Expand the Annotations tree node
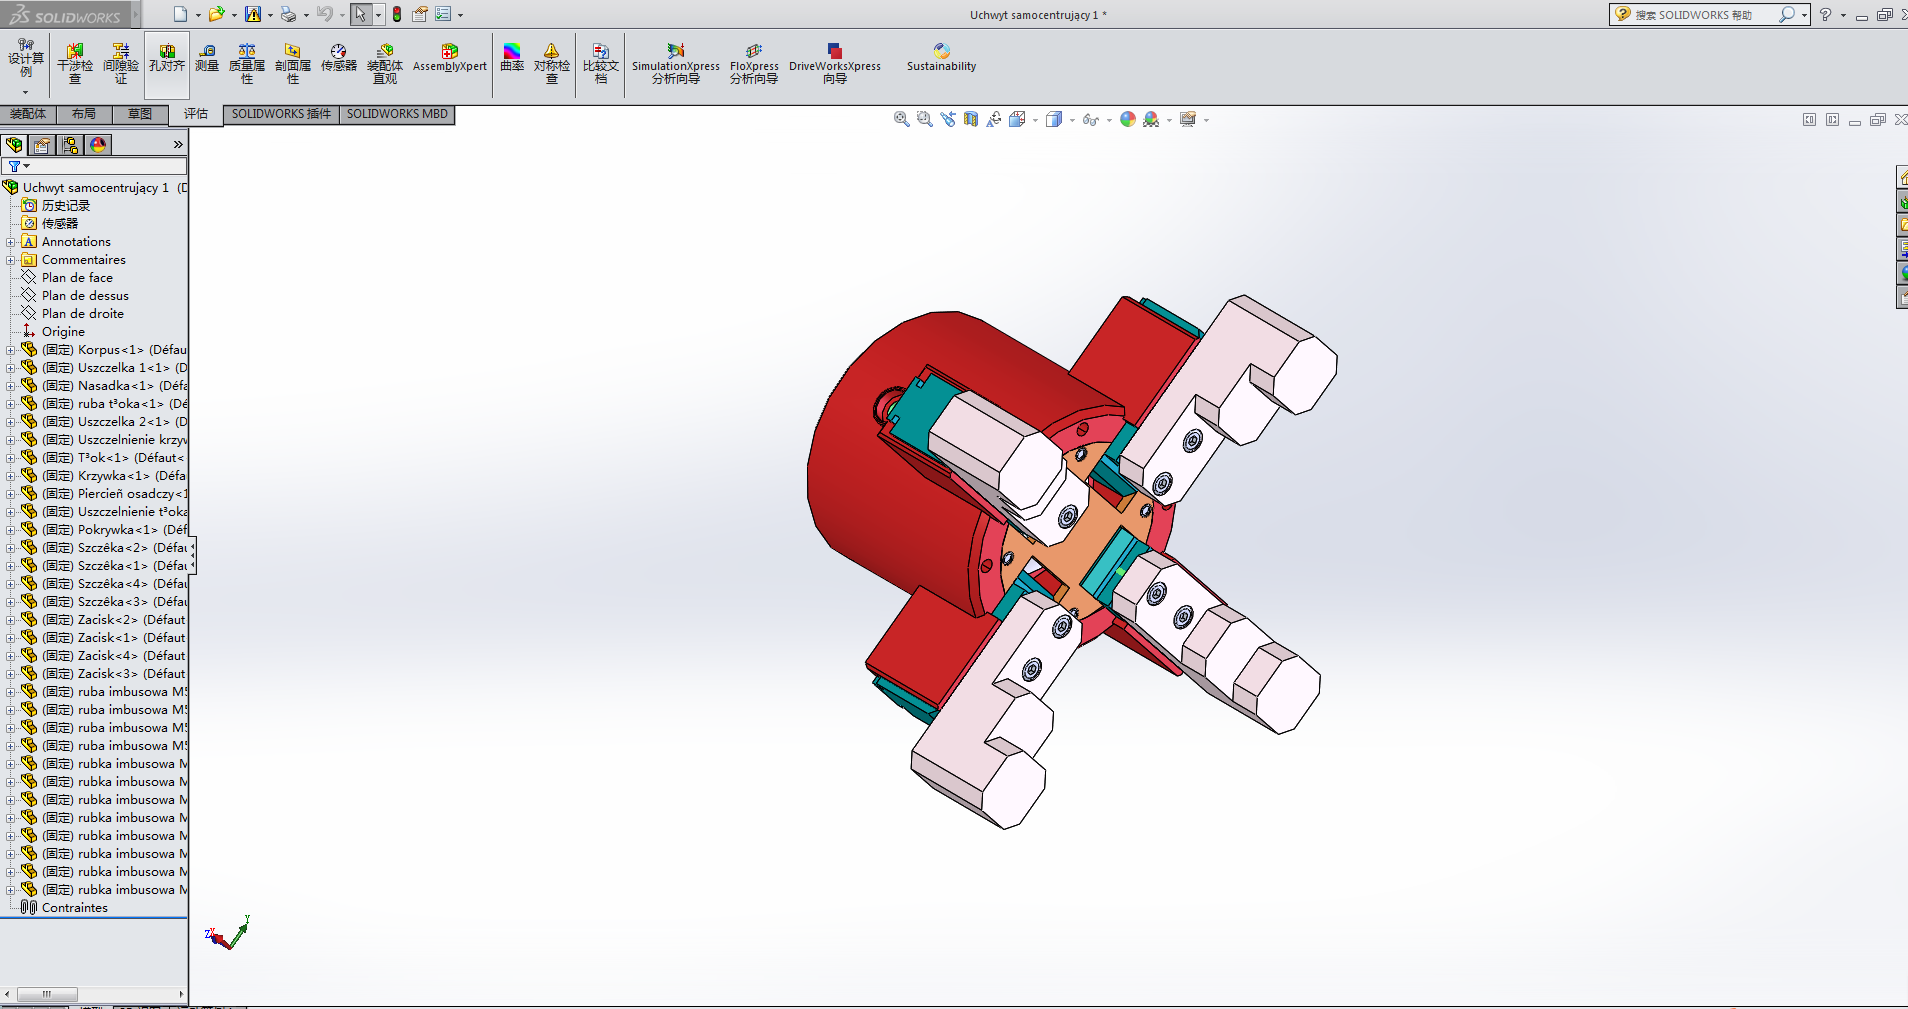The image size is (1908, 1009). (x=10, y=242)
